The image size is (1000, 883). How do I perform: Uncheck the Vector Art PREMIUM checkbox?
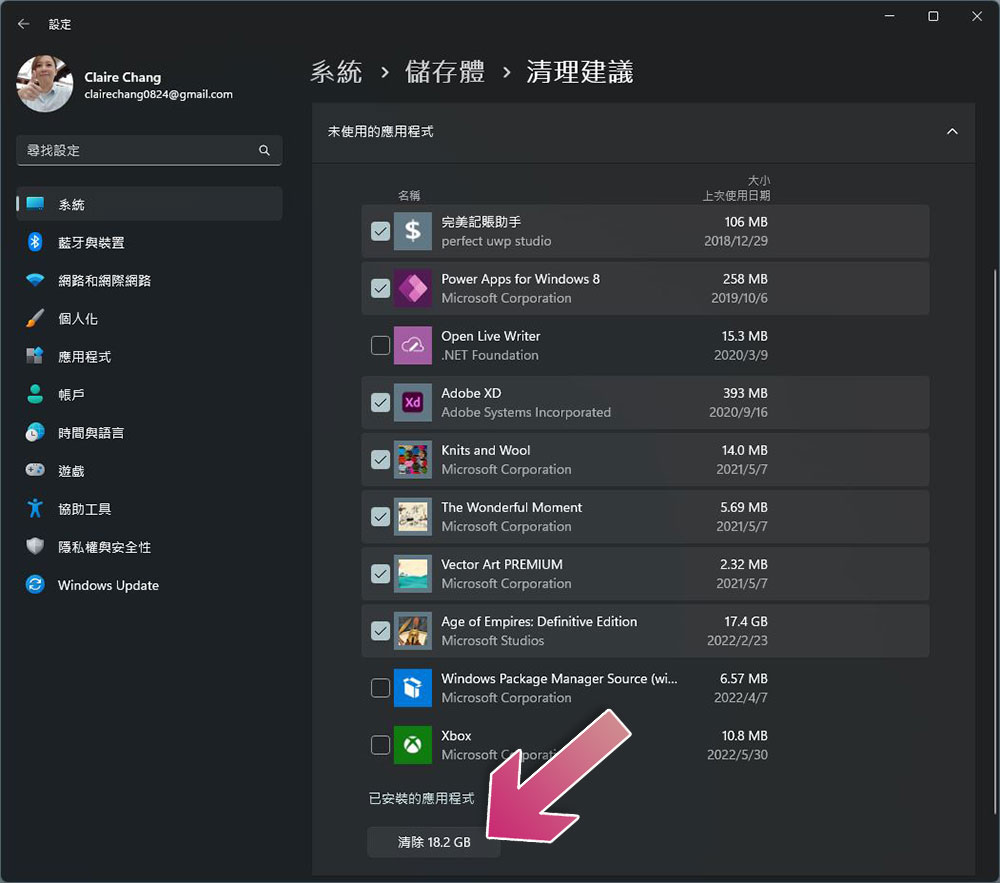point(381,574)
